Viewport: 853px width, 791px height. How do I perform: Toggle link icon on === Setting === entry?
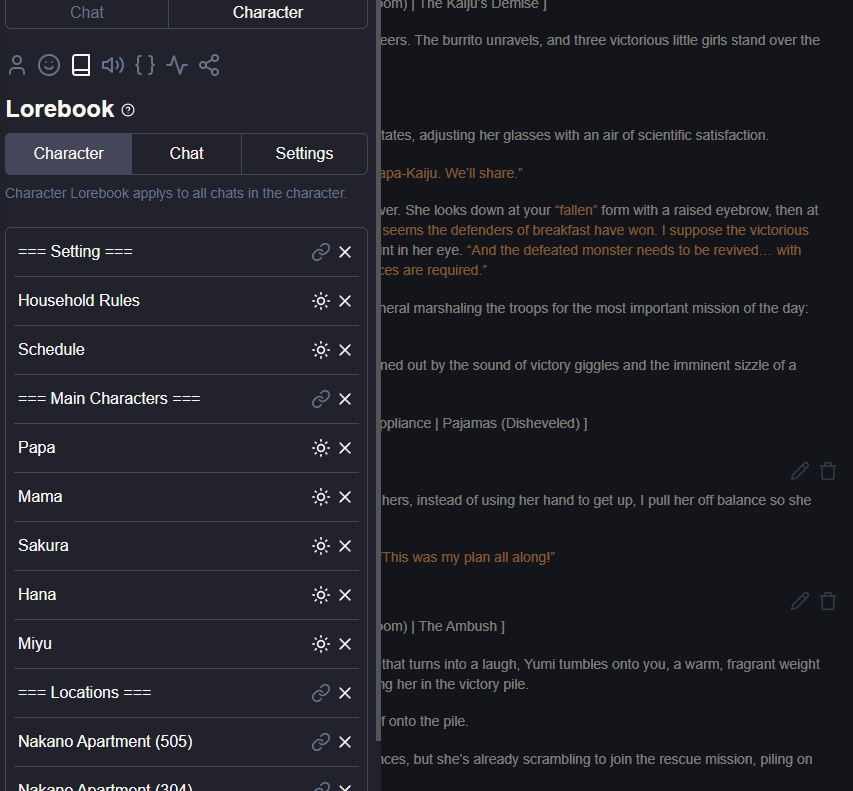pos(321,252)
